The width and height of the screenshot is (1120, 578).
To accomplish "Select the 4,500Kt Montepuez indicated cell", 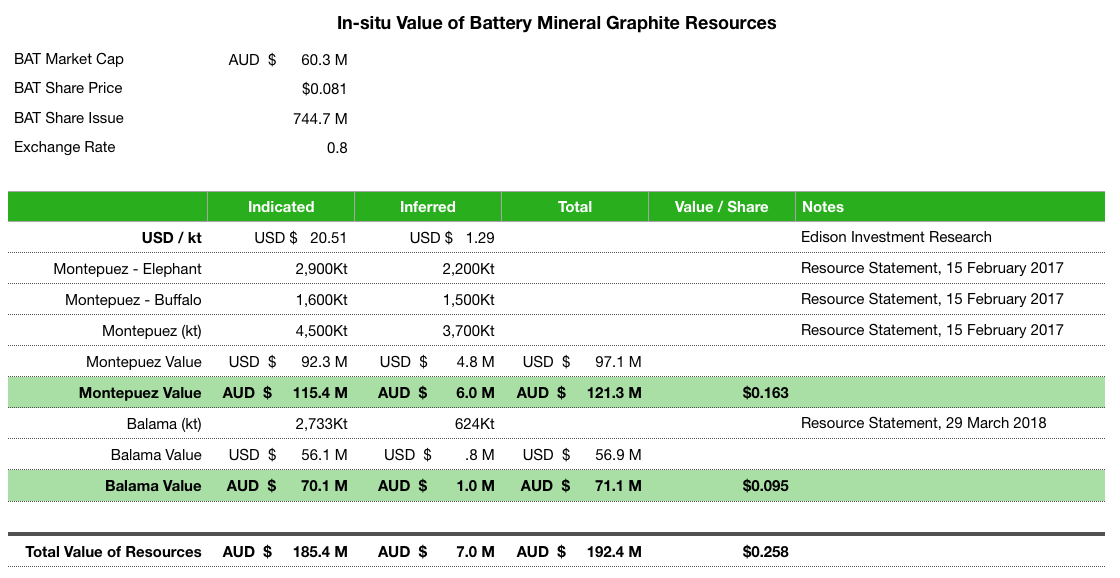I will 321,331.
